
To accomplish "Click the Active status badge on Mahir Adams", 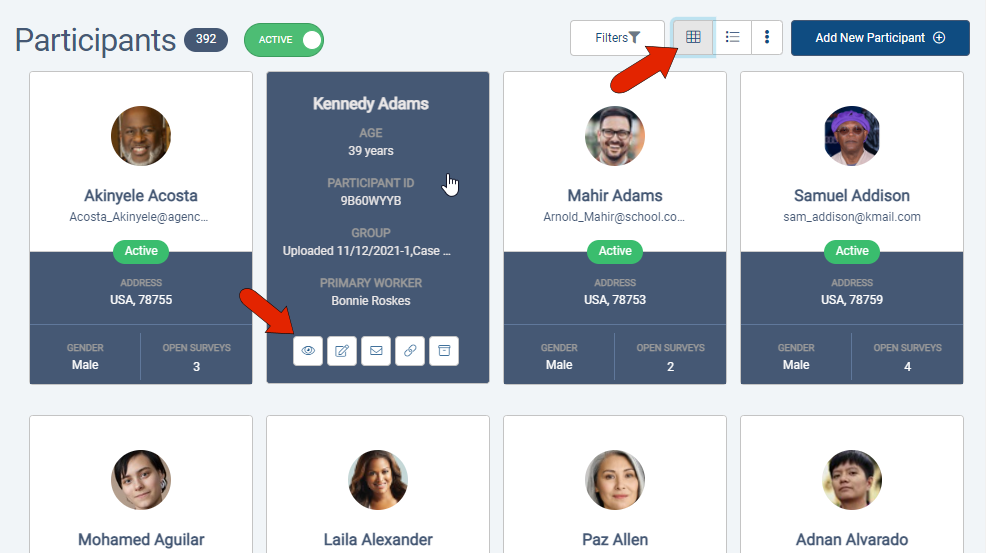I will click(615, 251).
